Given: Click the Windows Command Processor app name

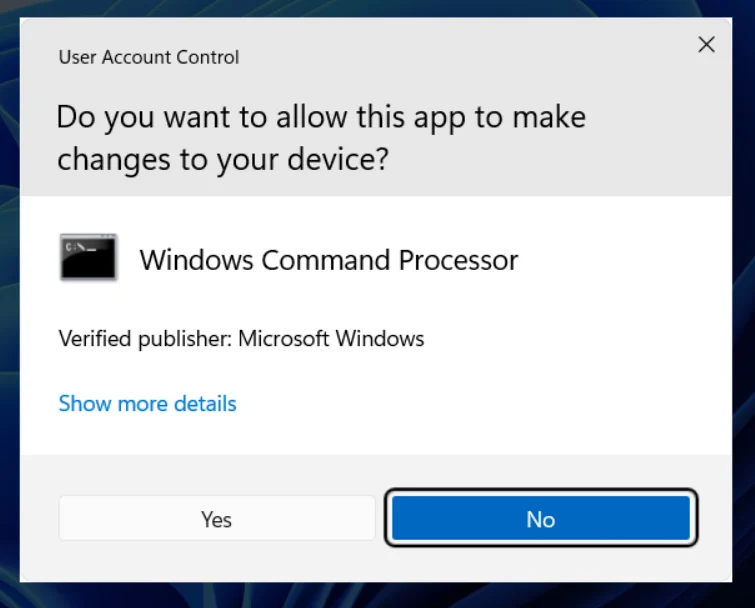Looking at the screenshot, I should coord(329,260).
